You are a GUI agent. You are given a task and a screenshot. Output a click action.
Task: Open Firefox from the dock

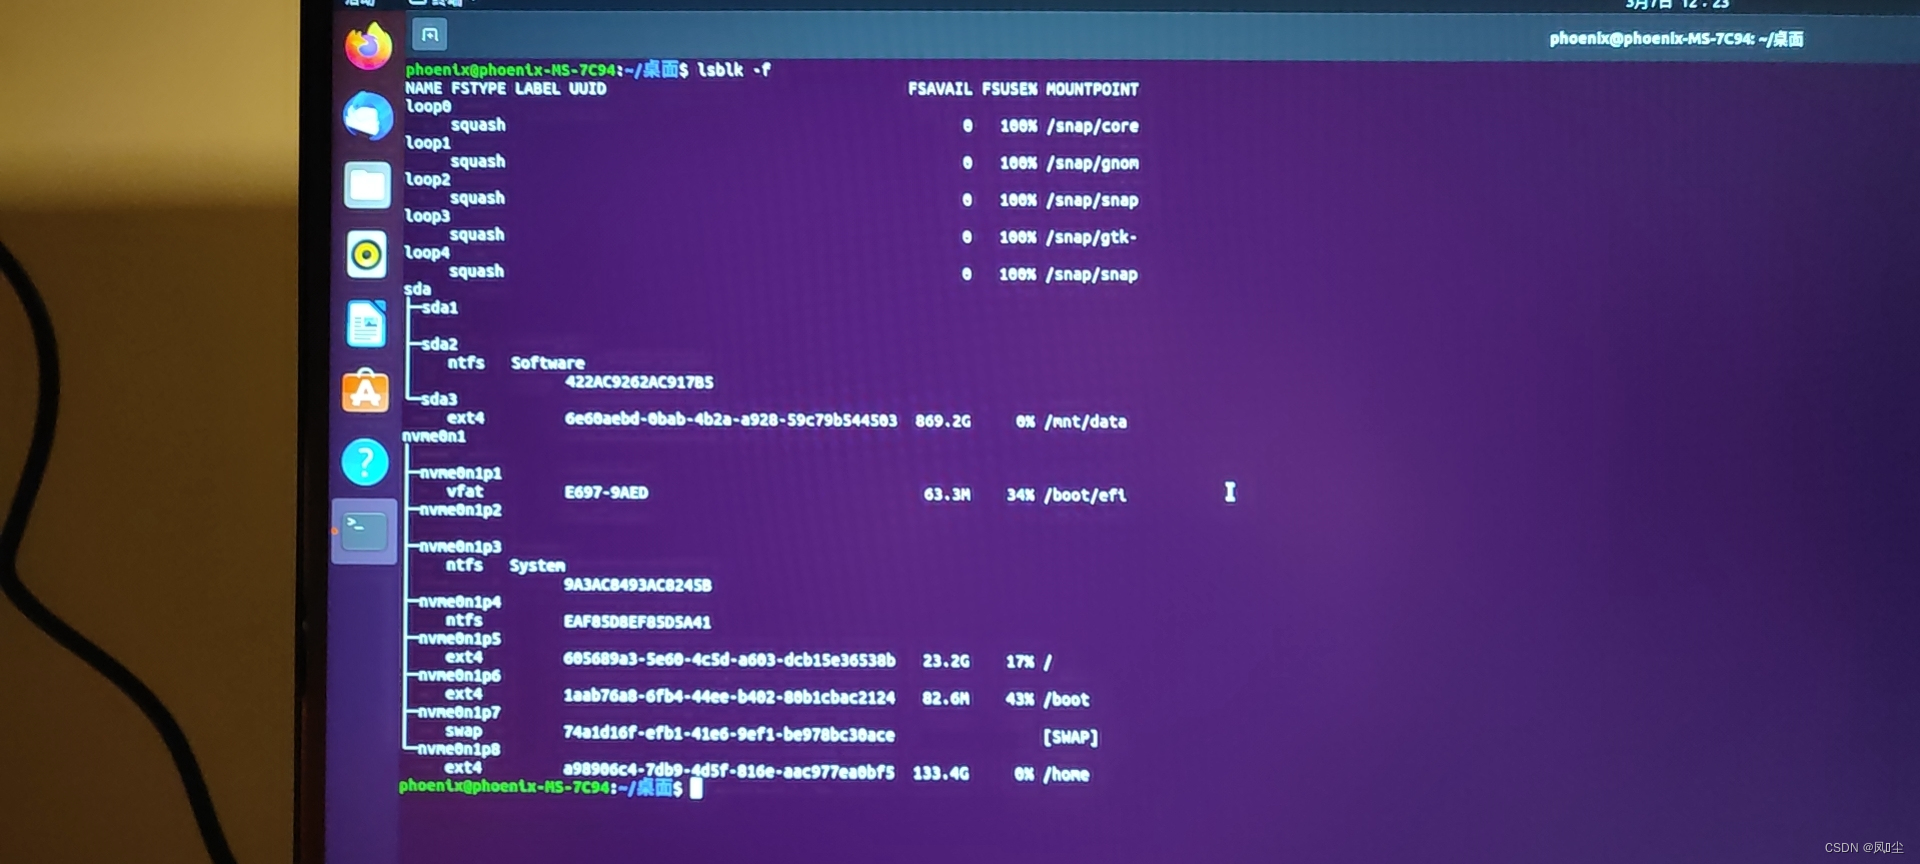pyautogui.click(x=368, y=47)
